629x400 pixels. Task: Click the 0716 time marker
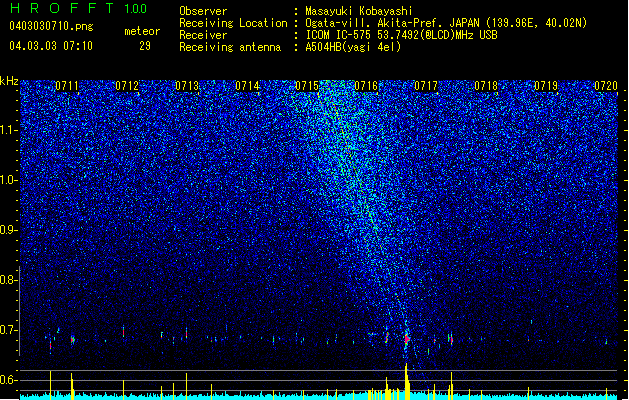pos(366,85)
